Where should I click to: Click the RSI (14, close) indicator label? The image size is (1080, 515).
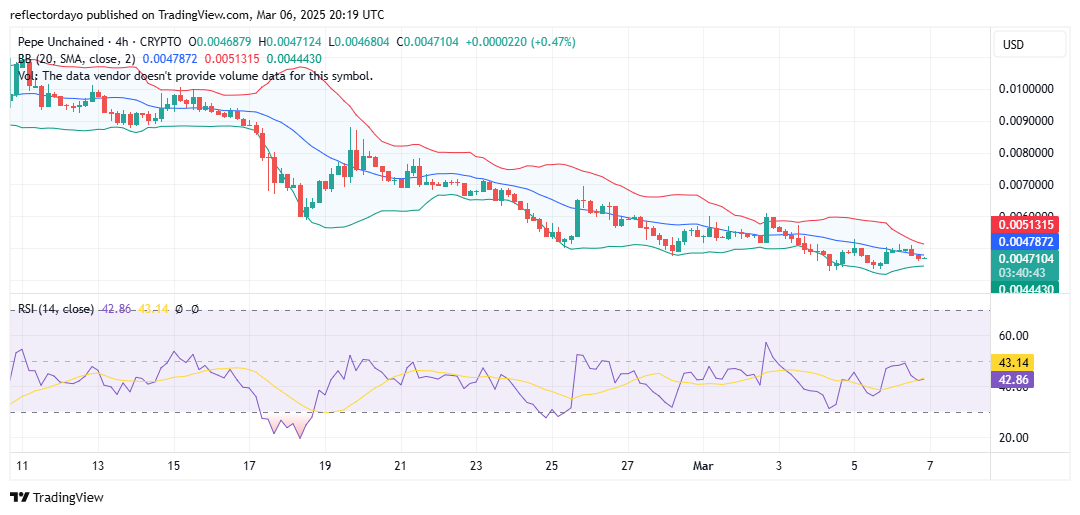(x=54, y=310)
